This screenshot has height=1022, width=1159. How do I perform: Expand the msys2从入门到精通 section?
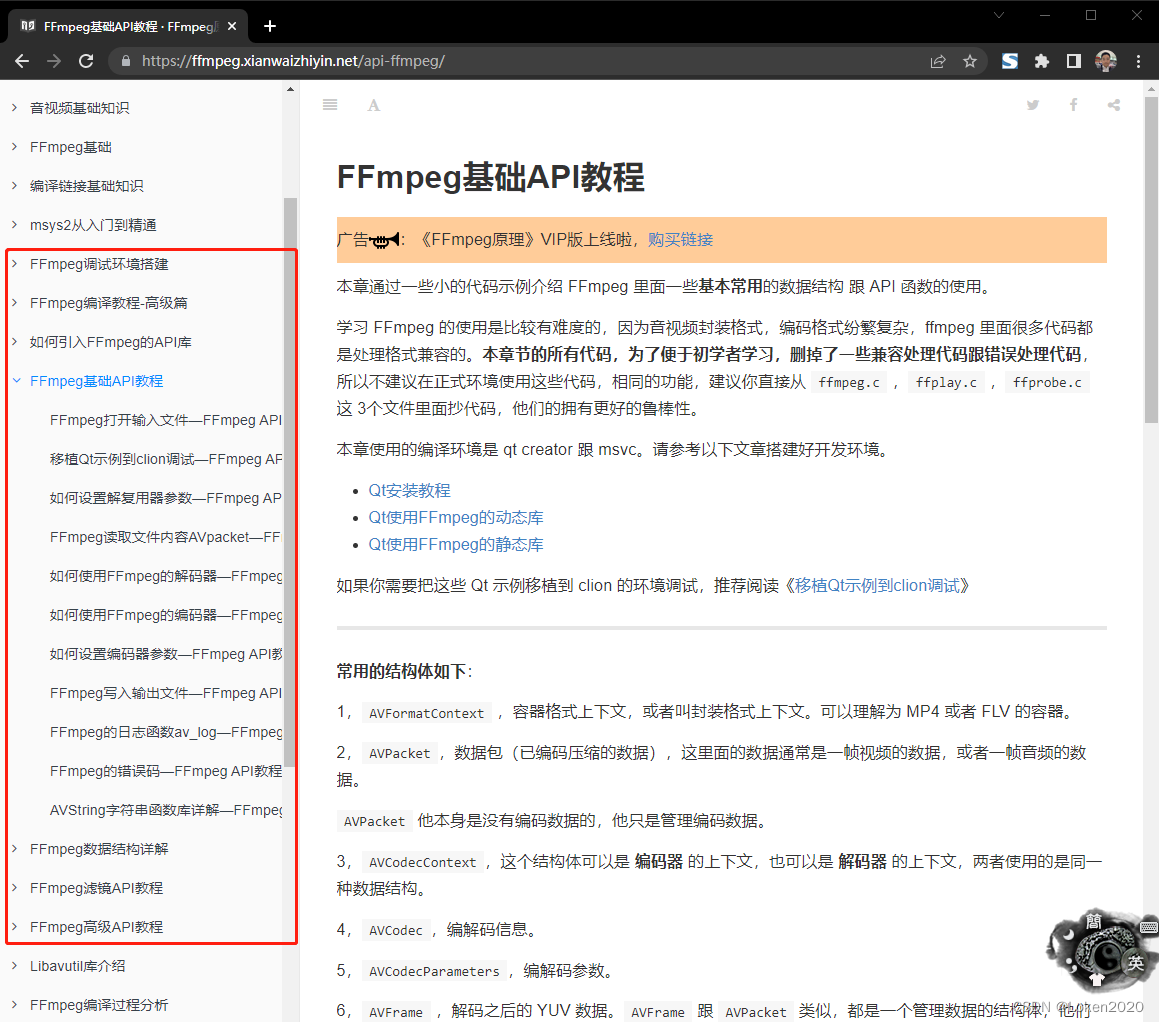[15, 224]
